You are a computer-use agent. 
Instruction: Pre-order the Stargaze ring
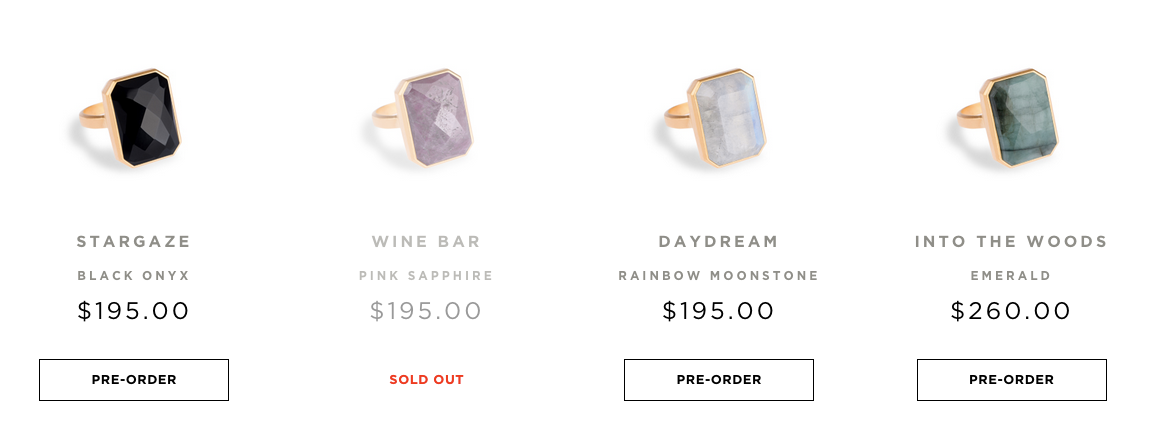tap(134, 380)
